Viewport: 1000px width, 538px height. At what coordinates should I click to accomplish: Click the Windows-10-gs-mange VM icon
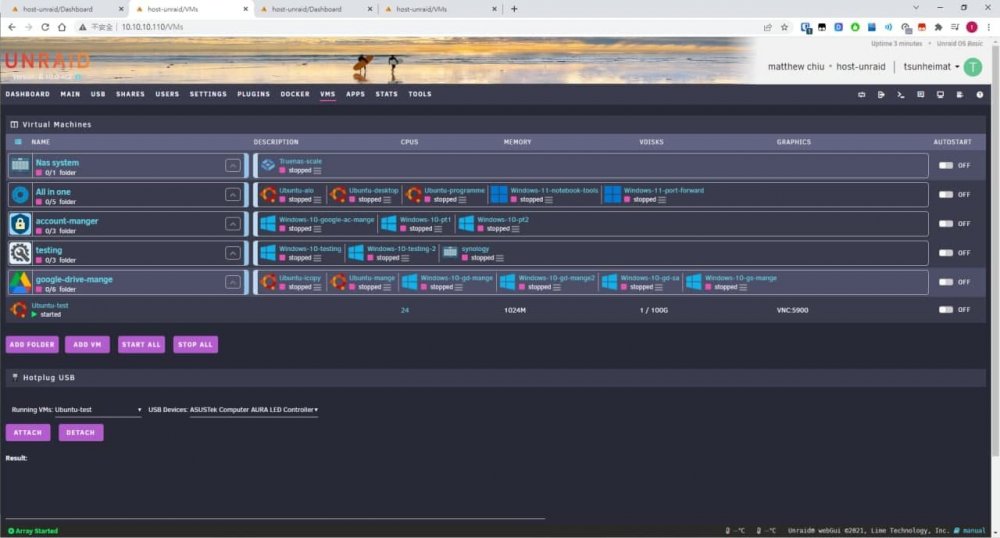pos(693,282)
